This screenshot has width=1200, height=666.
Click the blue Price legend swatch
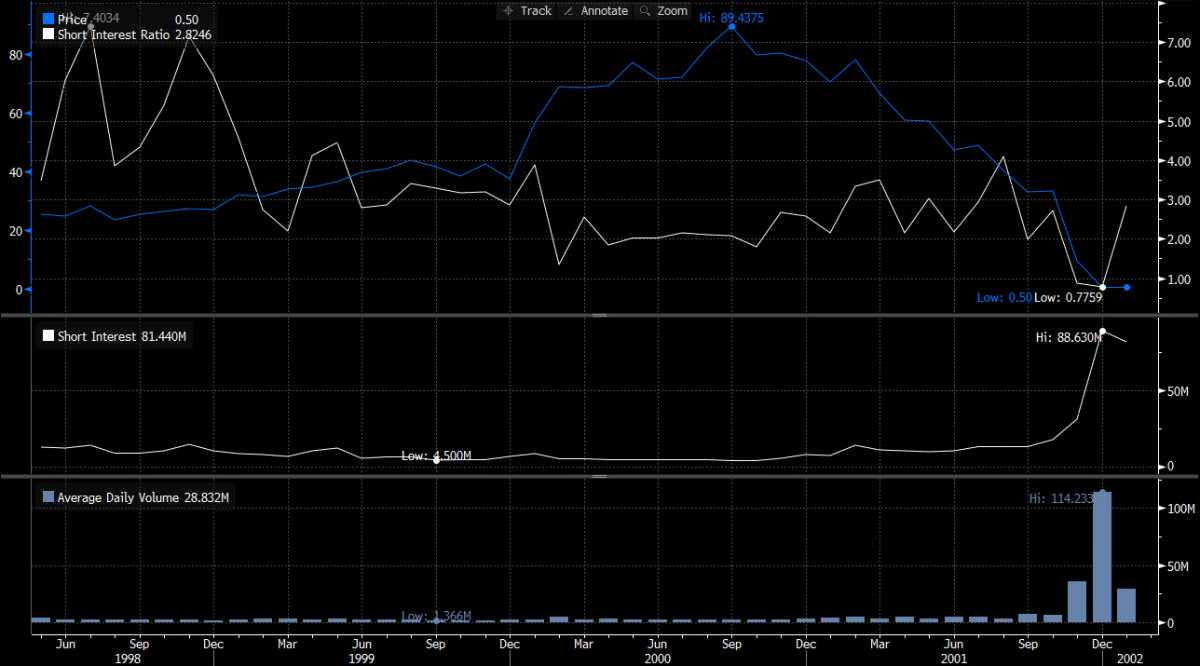tap(47, 19)
